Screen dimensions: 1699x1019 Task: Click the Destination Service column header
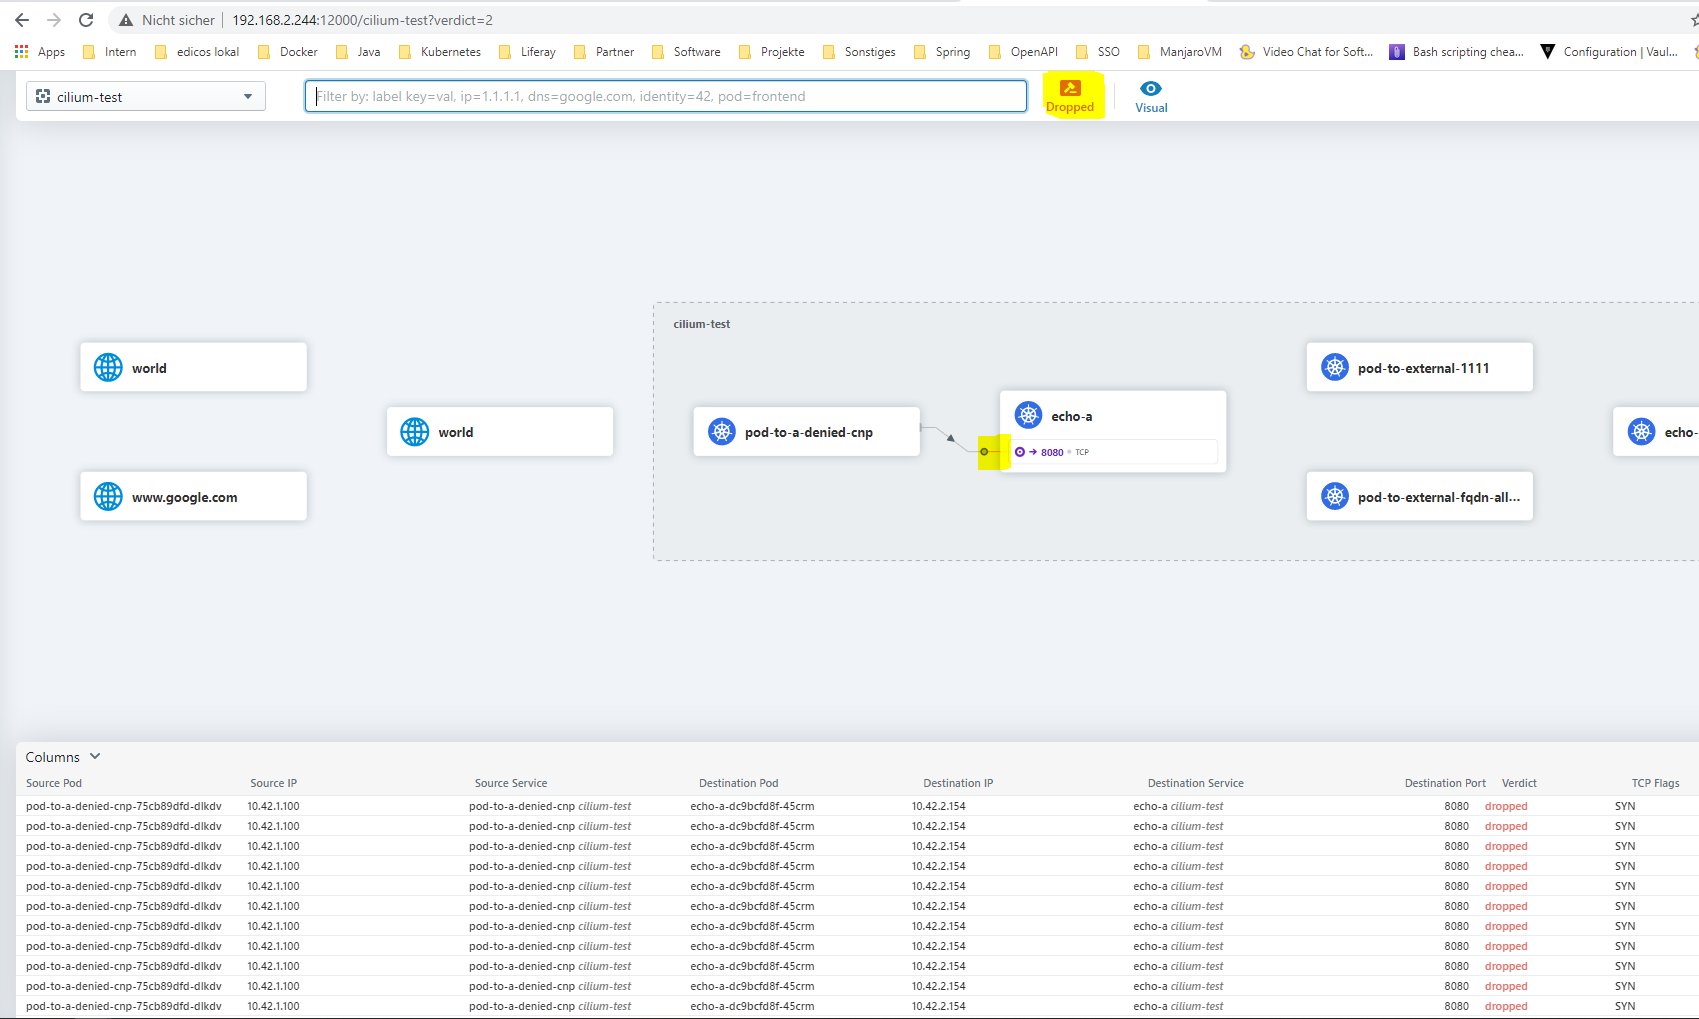(x=1195, y=783)
